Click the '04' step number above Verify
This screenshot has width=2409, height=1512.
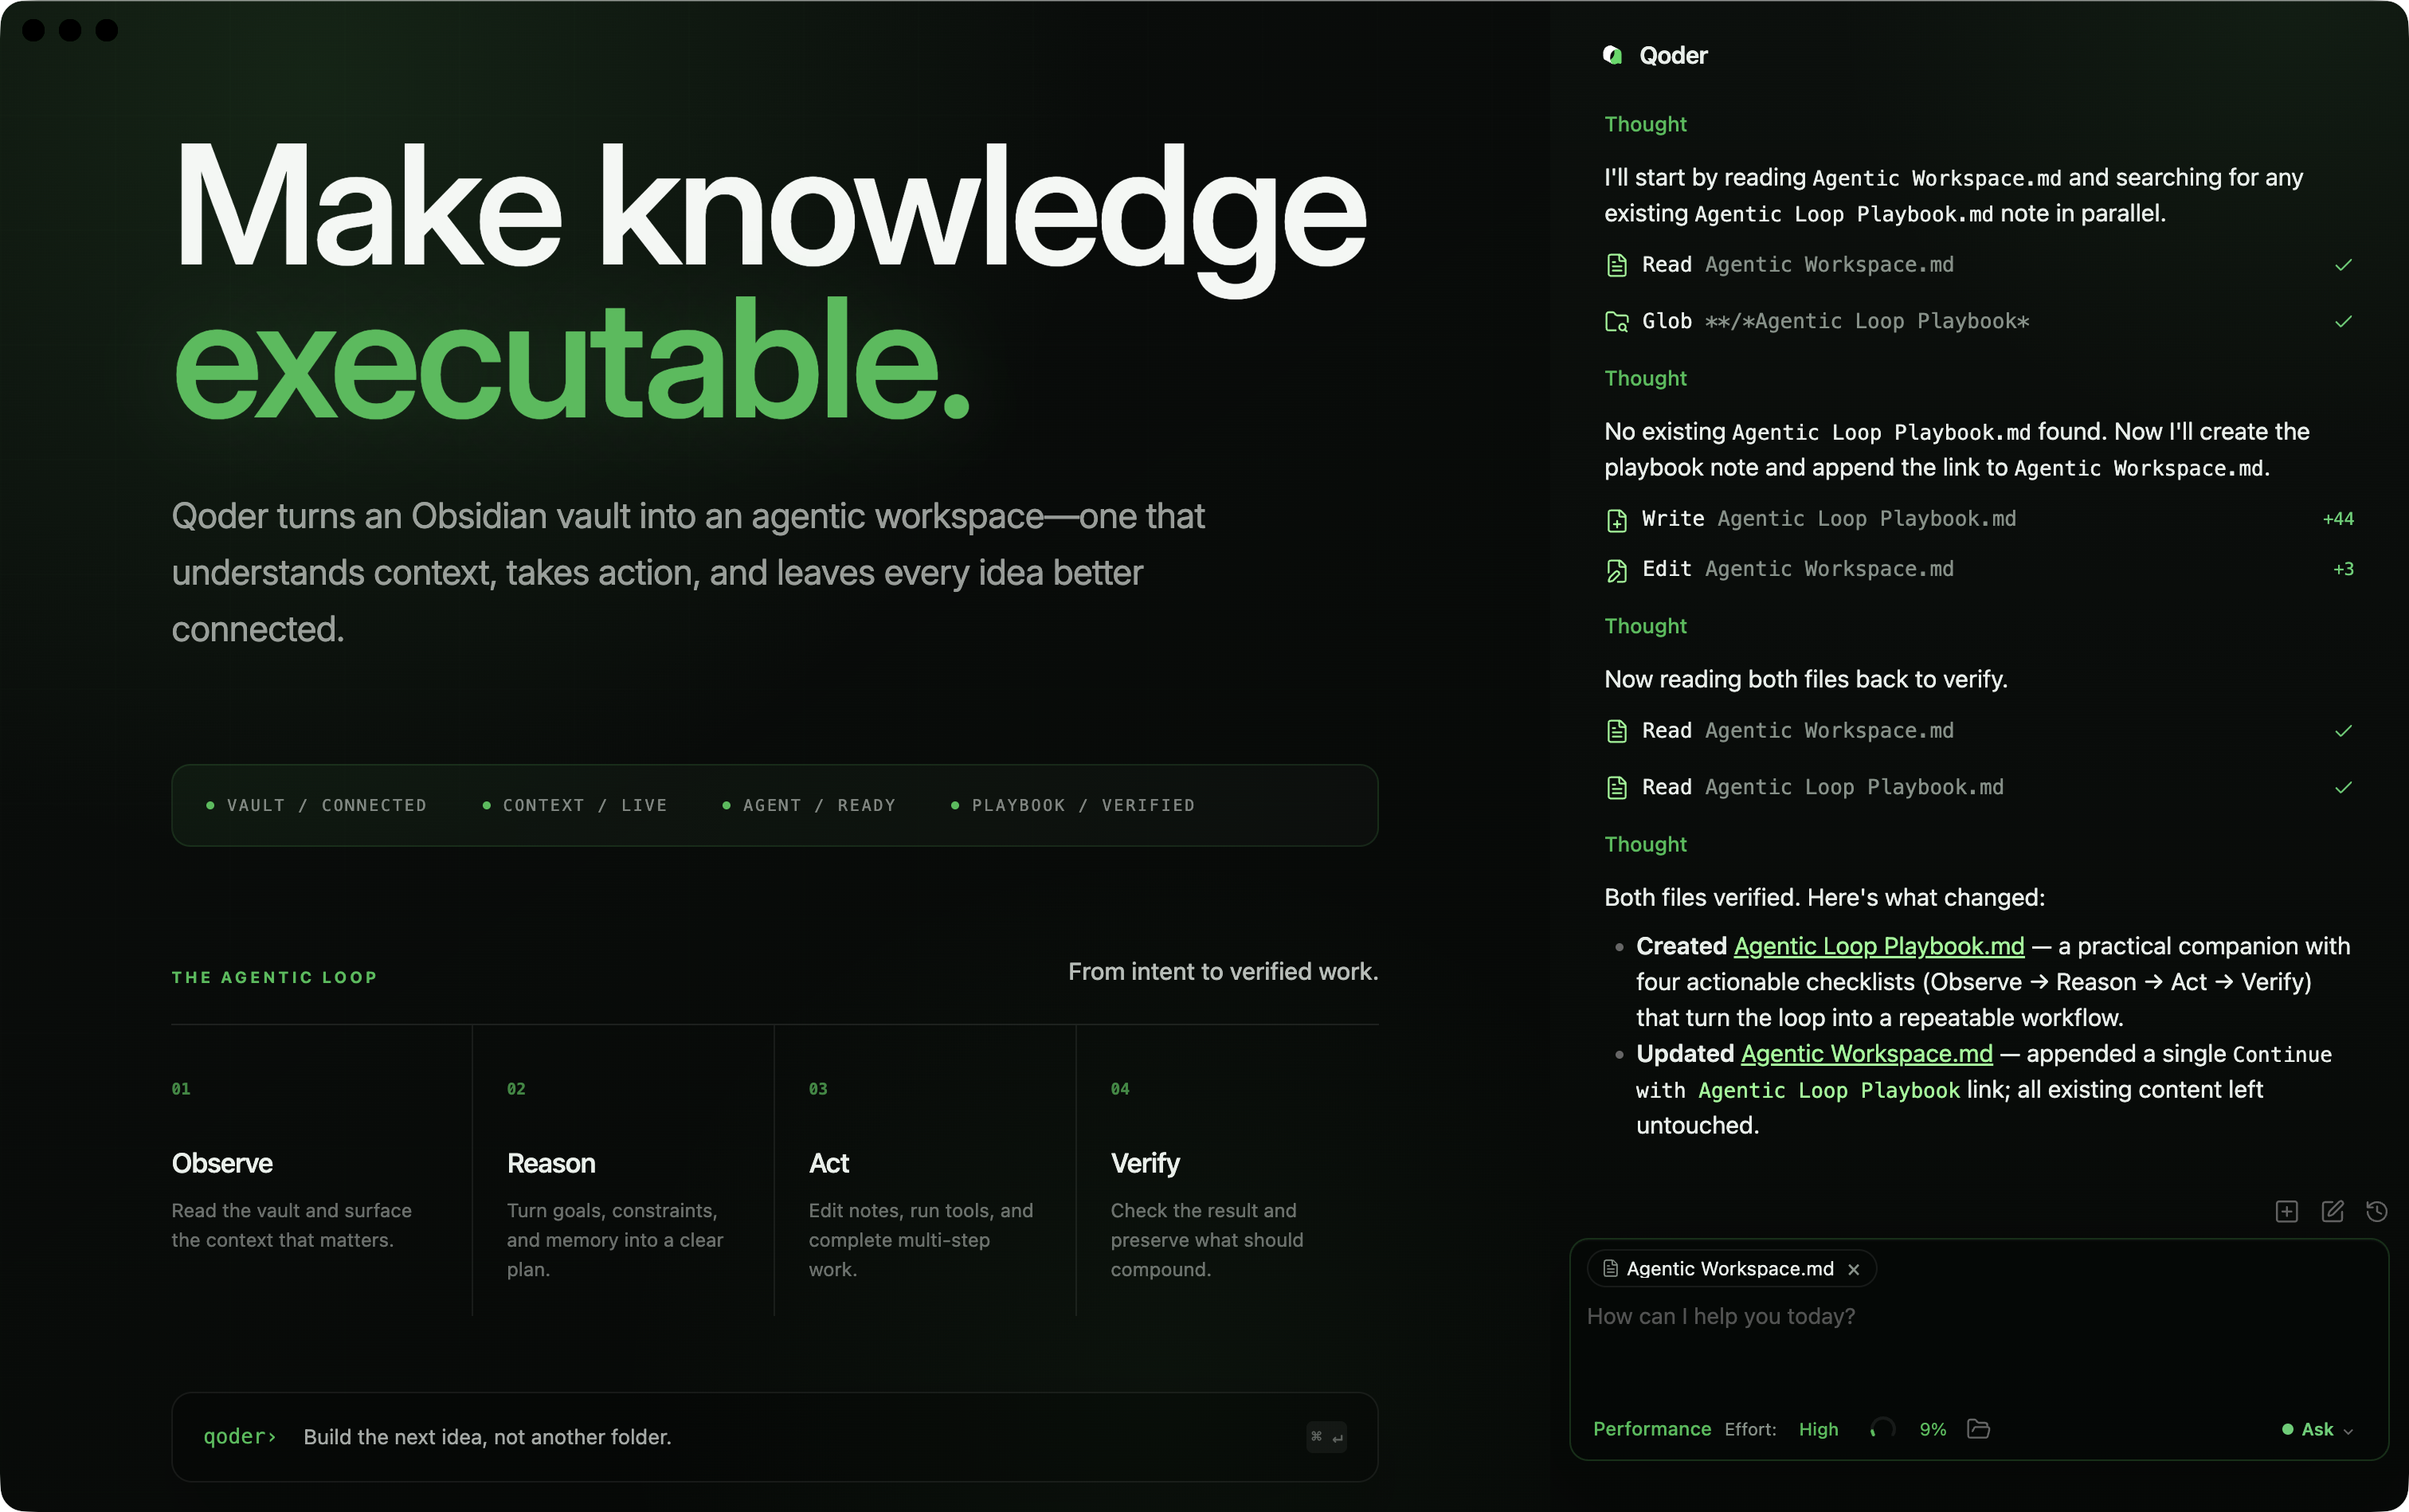coord(1120,1089)
